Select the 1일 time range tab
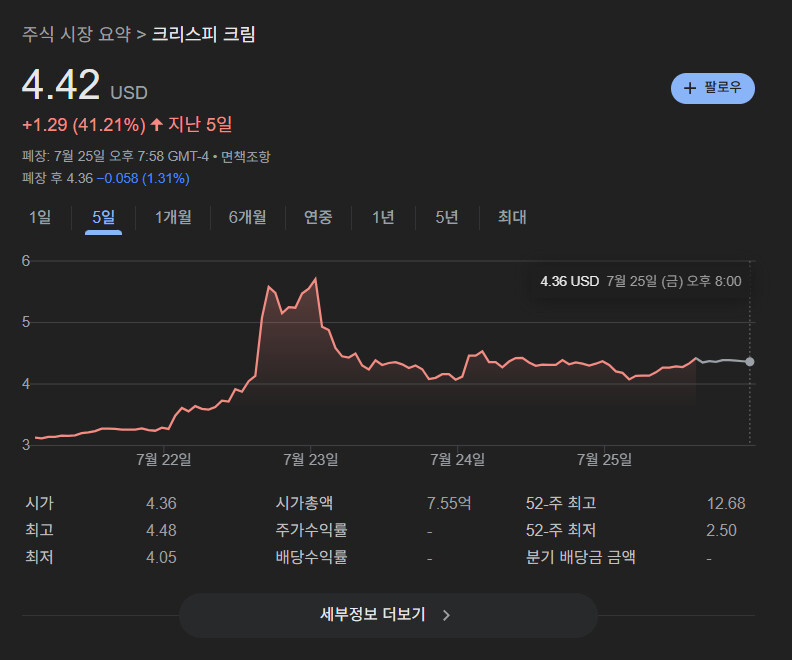792x660 pixels. pos(40,217)
